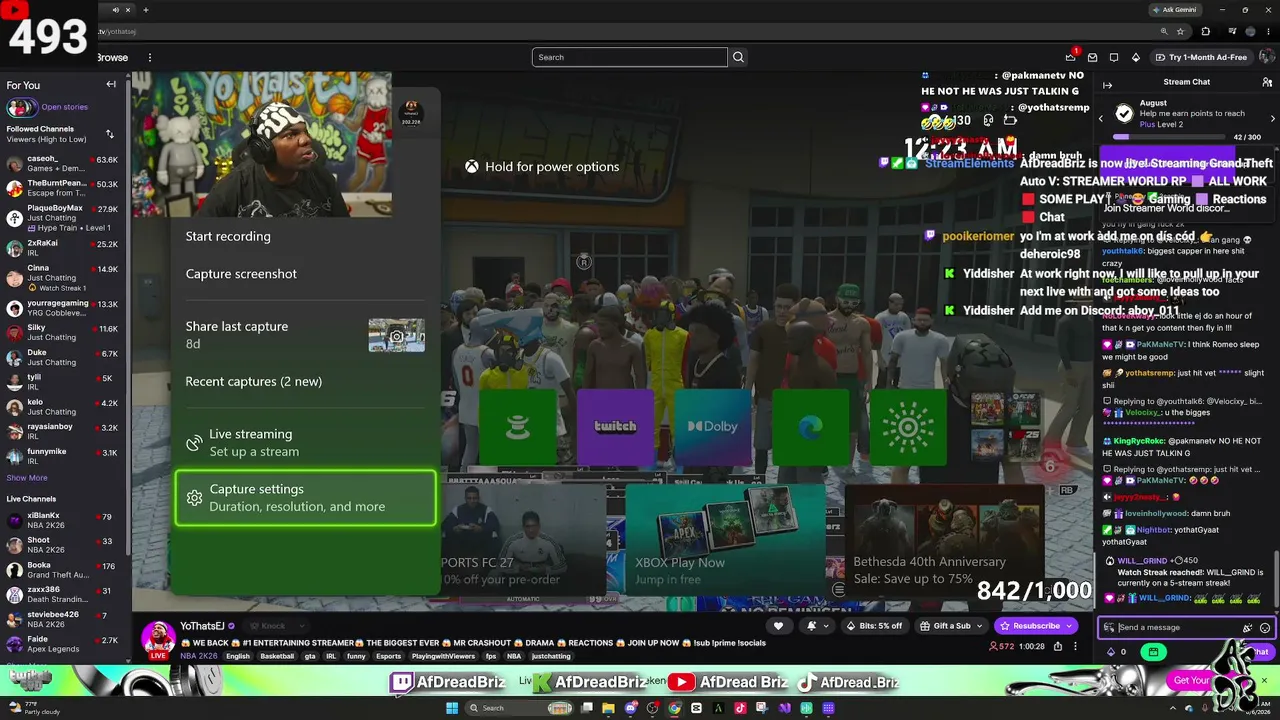This screenshot has width=1280, height=720.
Task: Open the YoThatsEJ channel name link
Action: coord(202,626)
